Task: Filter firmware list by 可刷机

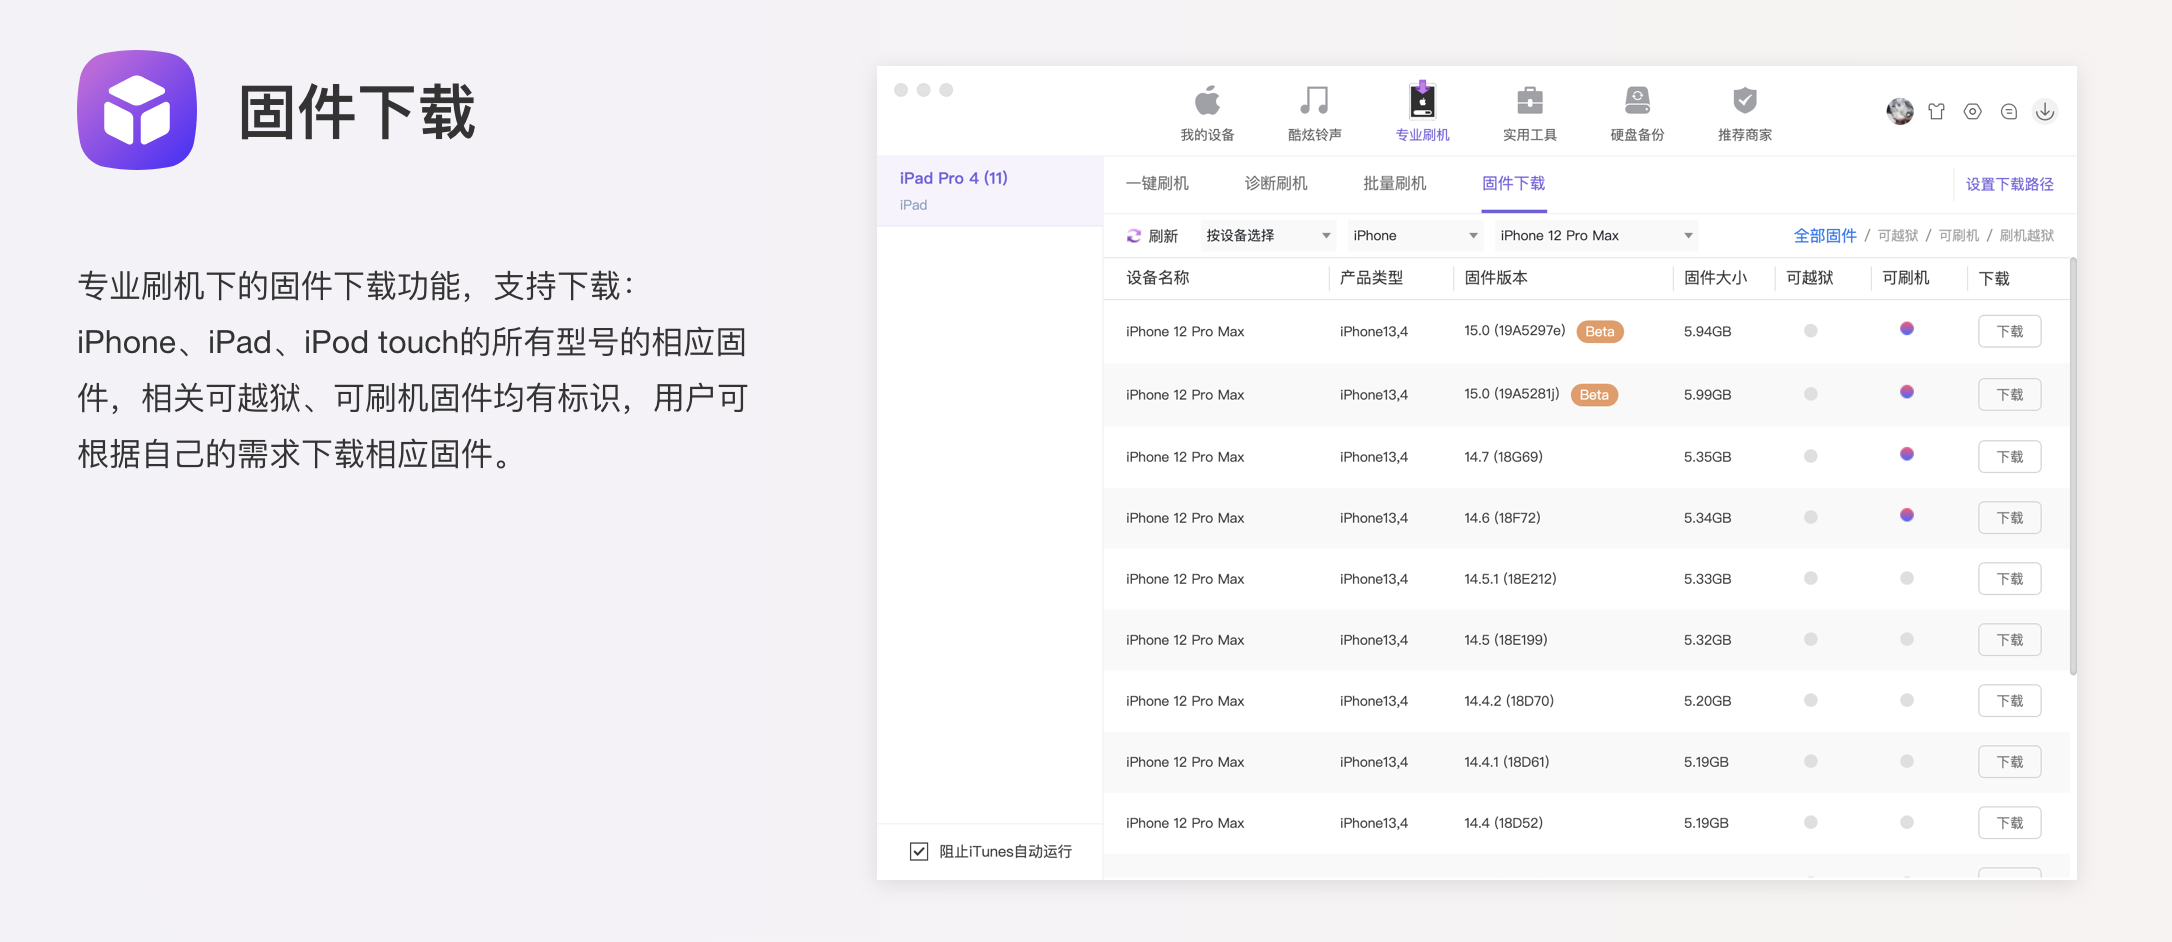Action: point(1959,236)
